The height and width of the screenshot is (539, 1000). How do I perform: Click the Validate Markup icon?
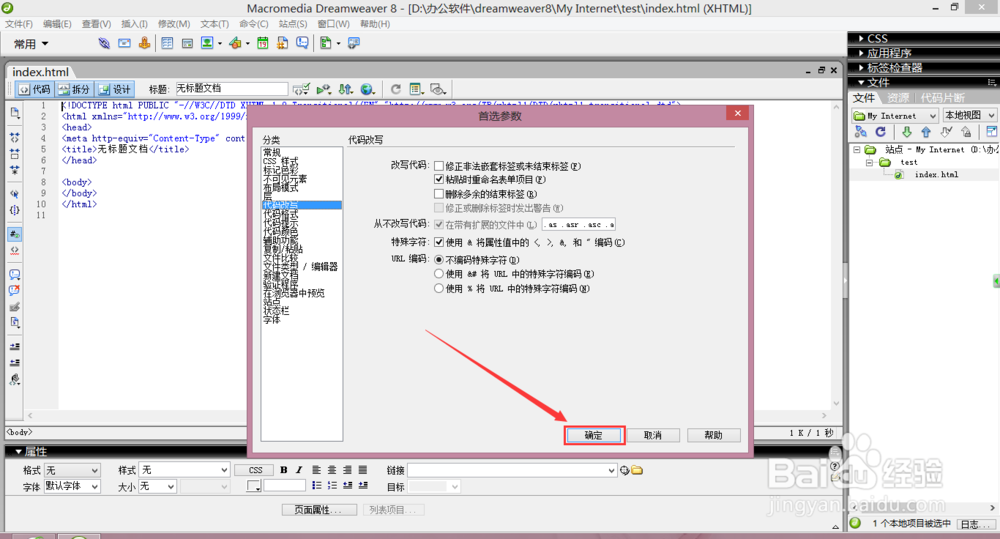tap(300, 89)
